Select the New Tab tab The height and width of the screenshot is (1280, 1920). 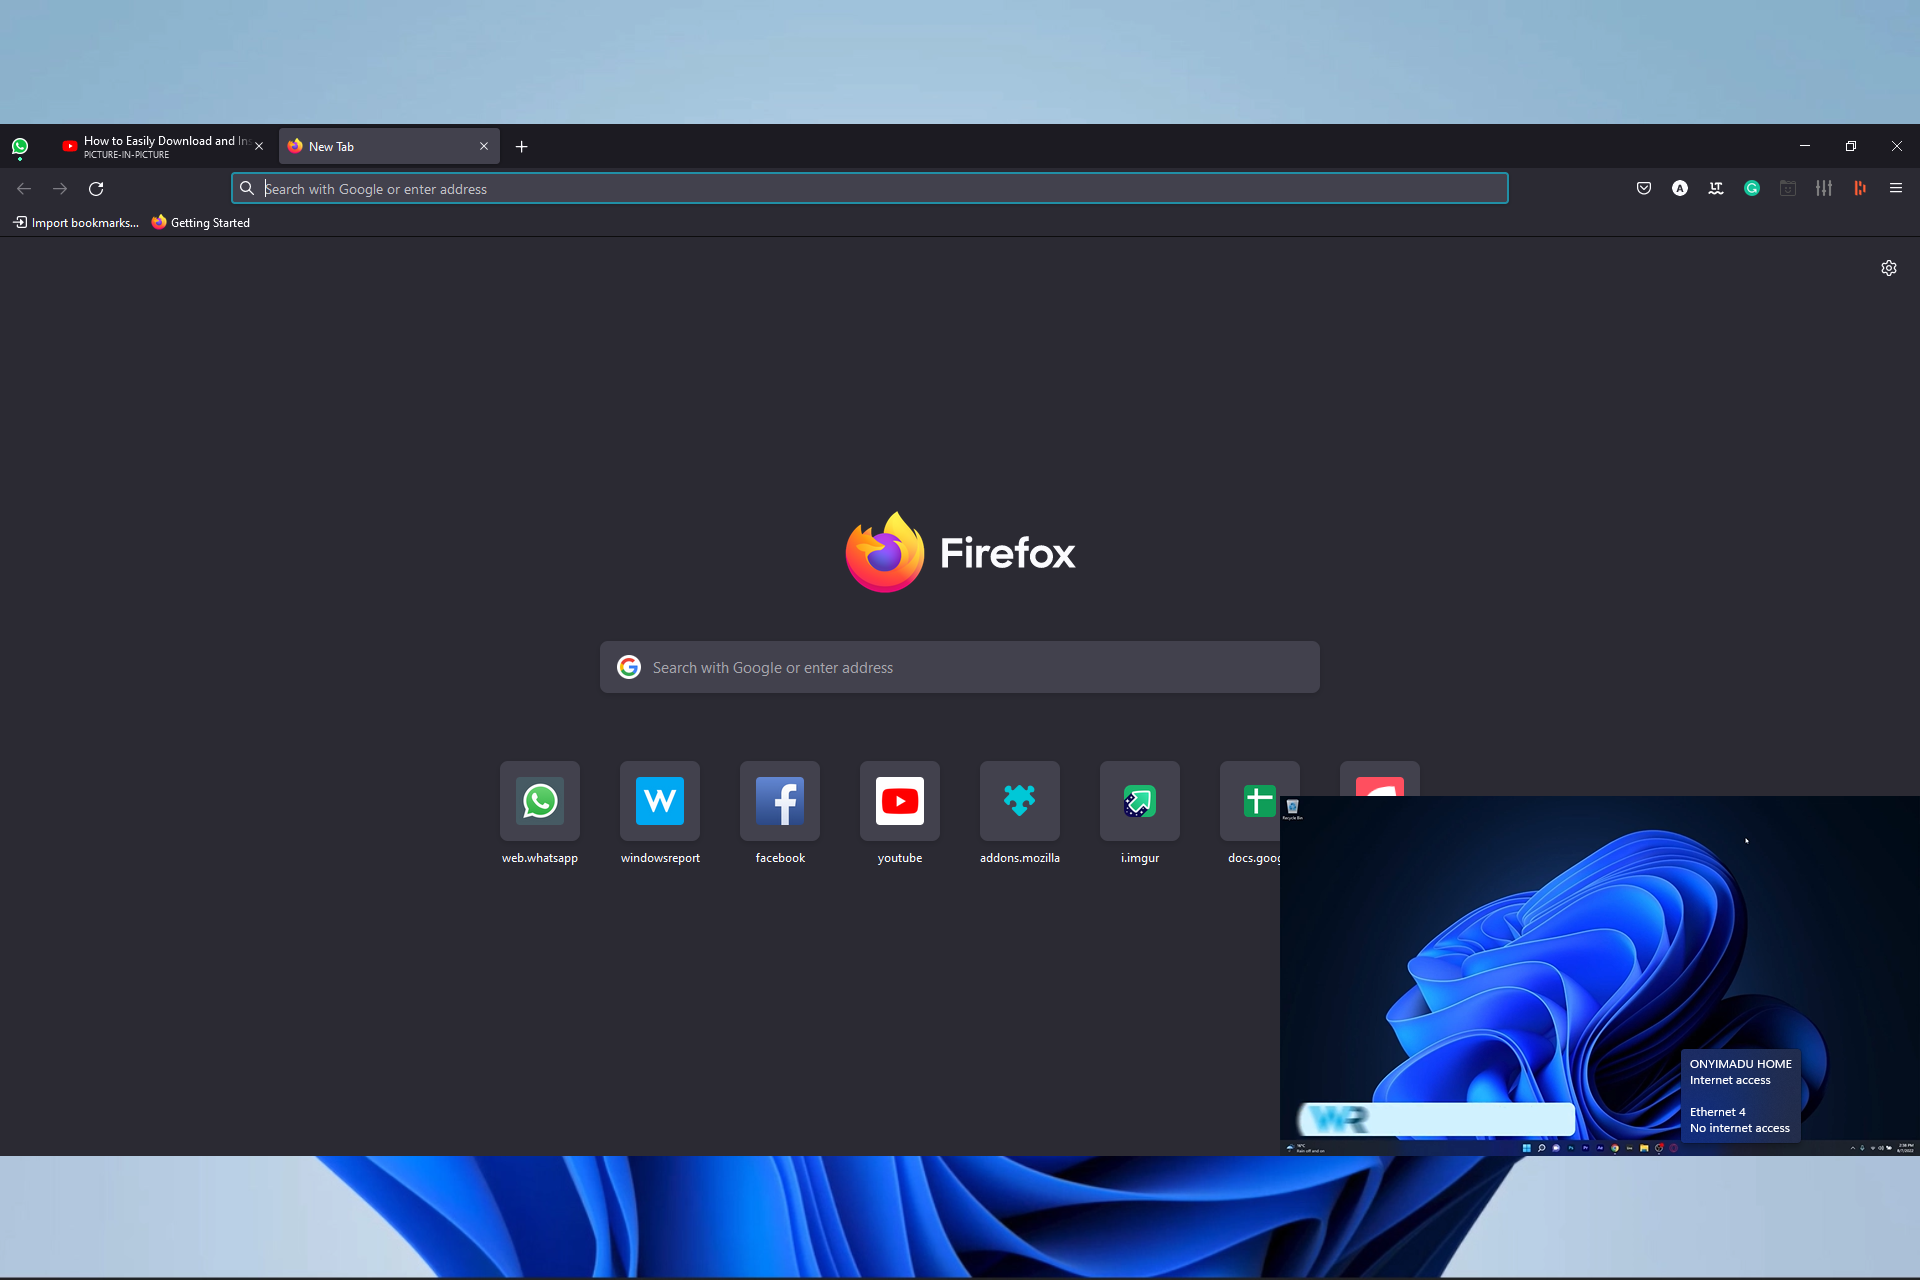coord(389,147)
